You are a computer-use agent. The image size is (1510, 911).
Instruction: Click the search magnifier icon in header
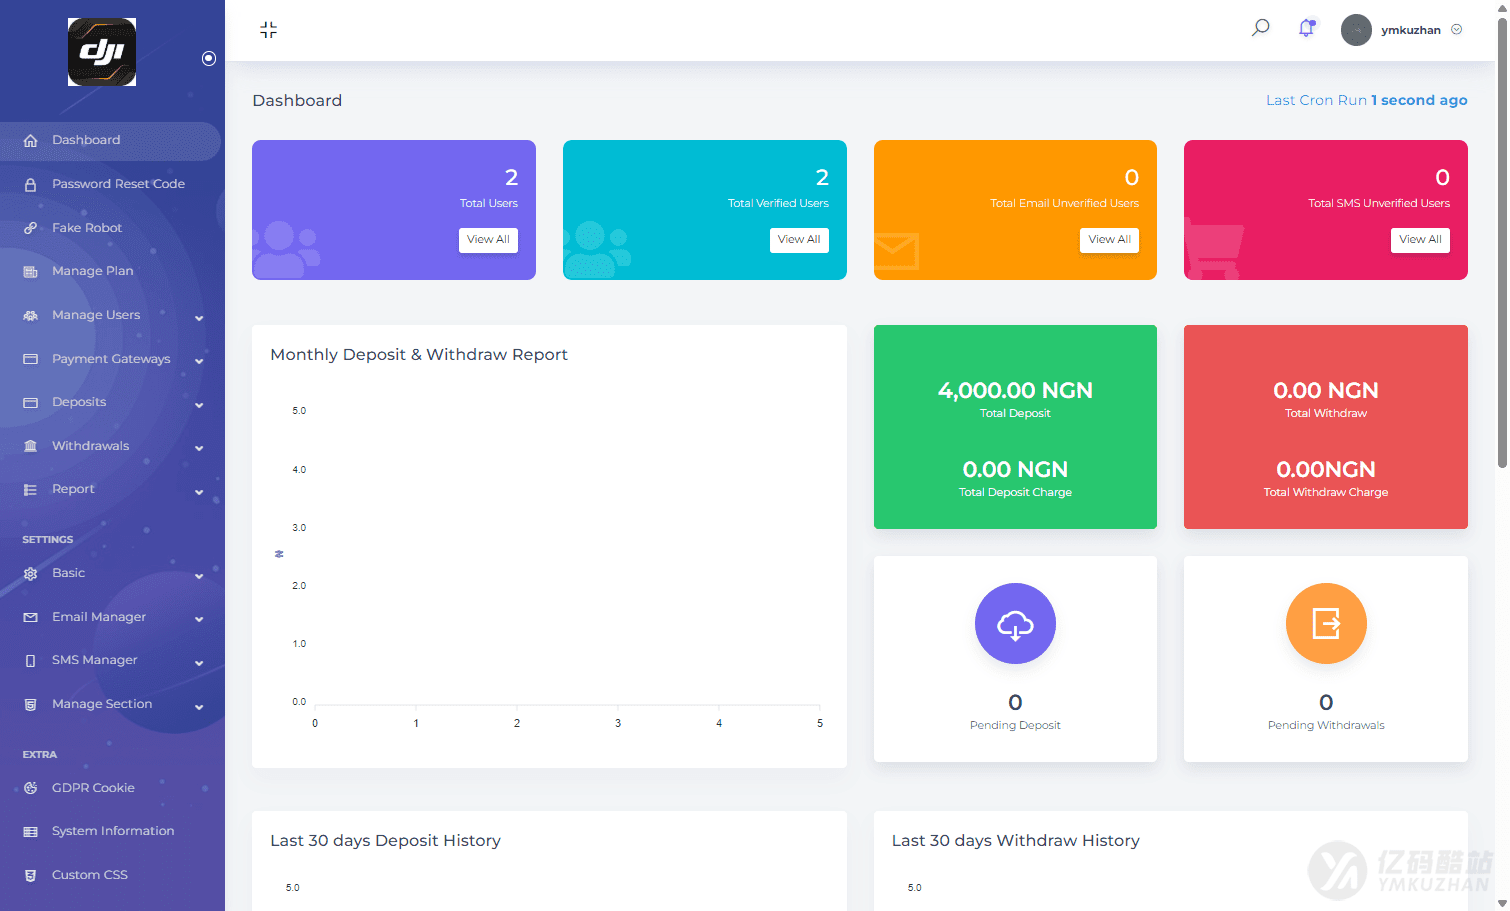[x=1260, y=28]
